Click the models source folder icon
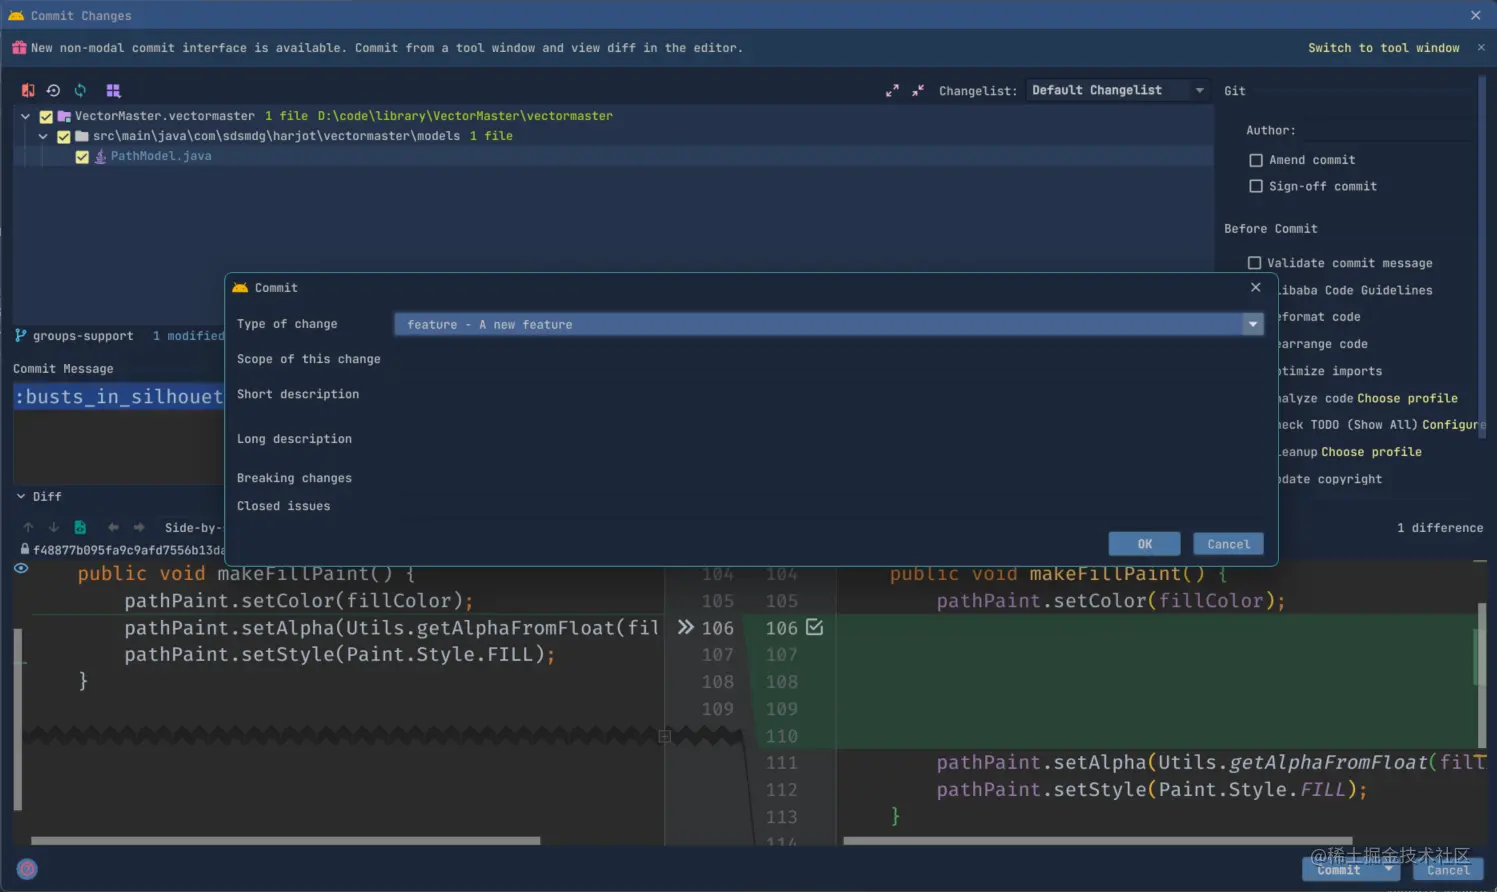Image resolution: width=1497 pixels, height=892 pixels. tap(82, 136)
